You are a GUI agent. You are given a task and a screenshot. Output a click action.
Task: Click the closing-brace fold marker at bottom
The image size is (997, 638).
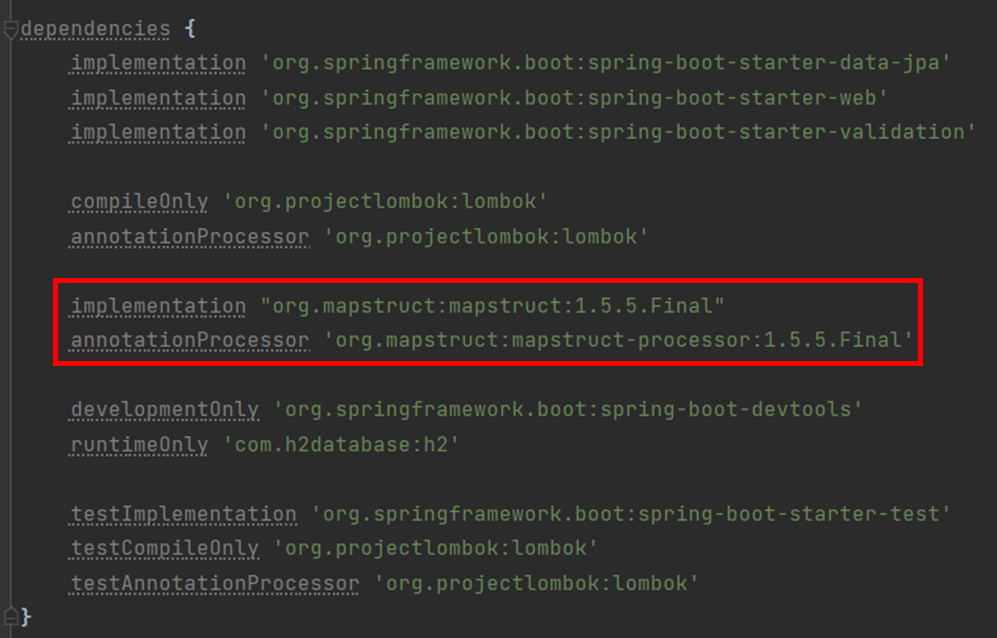point(10,616)
